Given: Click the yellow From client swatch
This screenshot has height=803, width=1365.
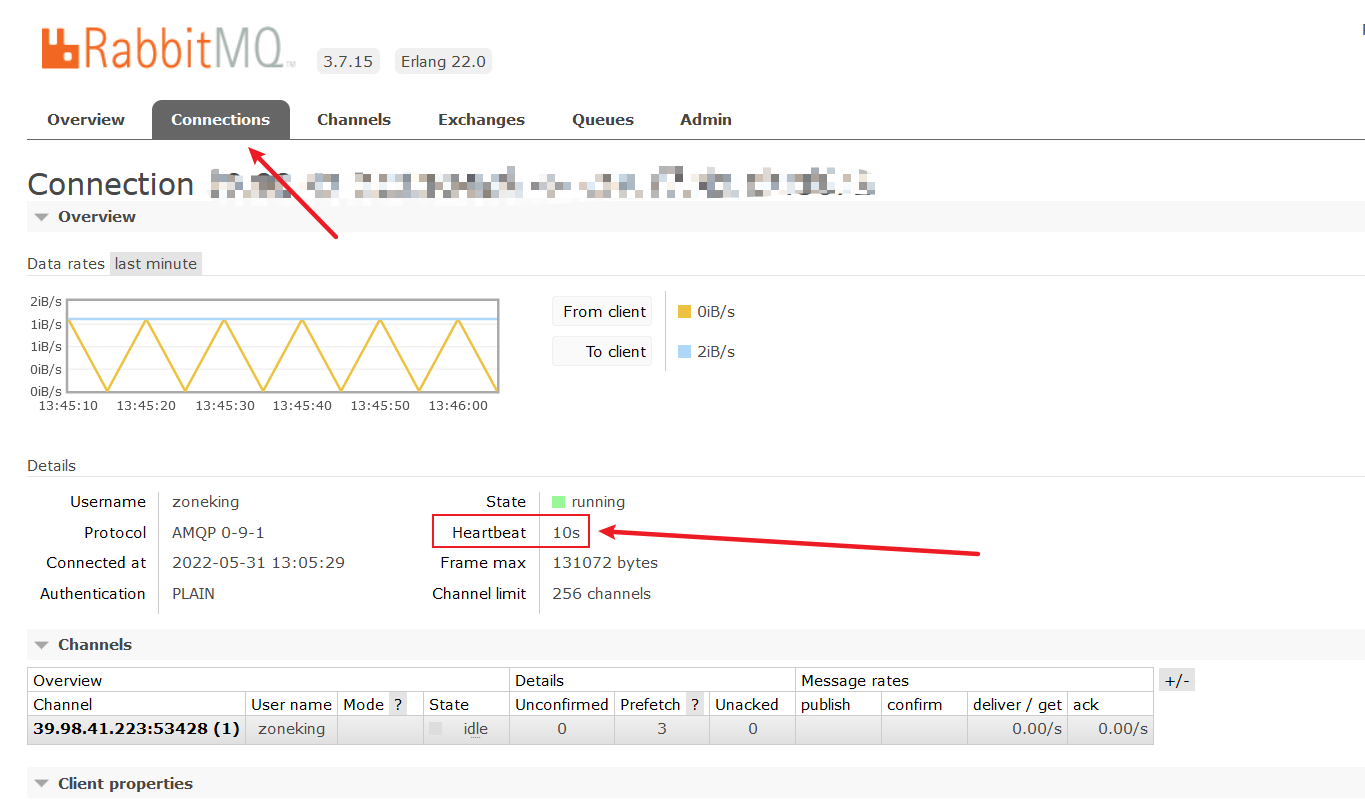Looking at the screenshot, I should tap(685, 312).
